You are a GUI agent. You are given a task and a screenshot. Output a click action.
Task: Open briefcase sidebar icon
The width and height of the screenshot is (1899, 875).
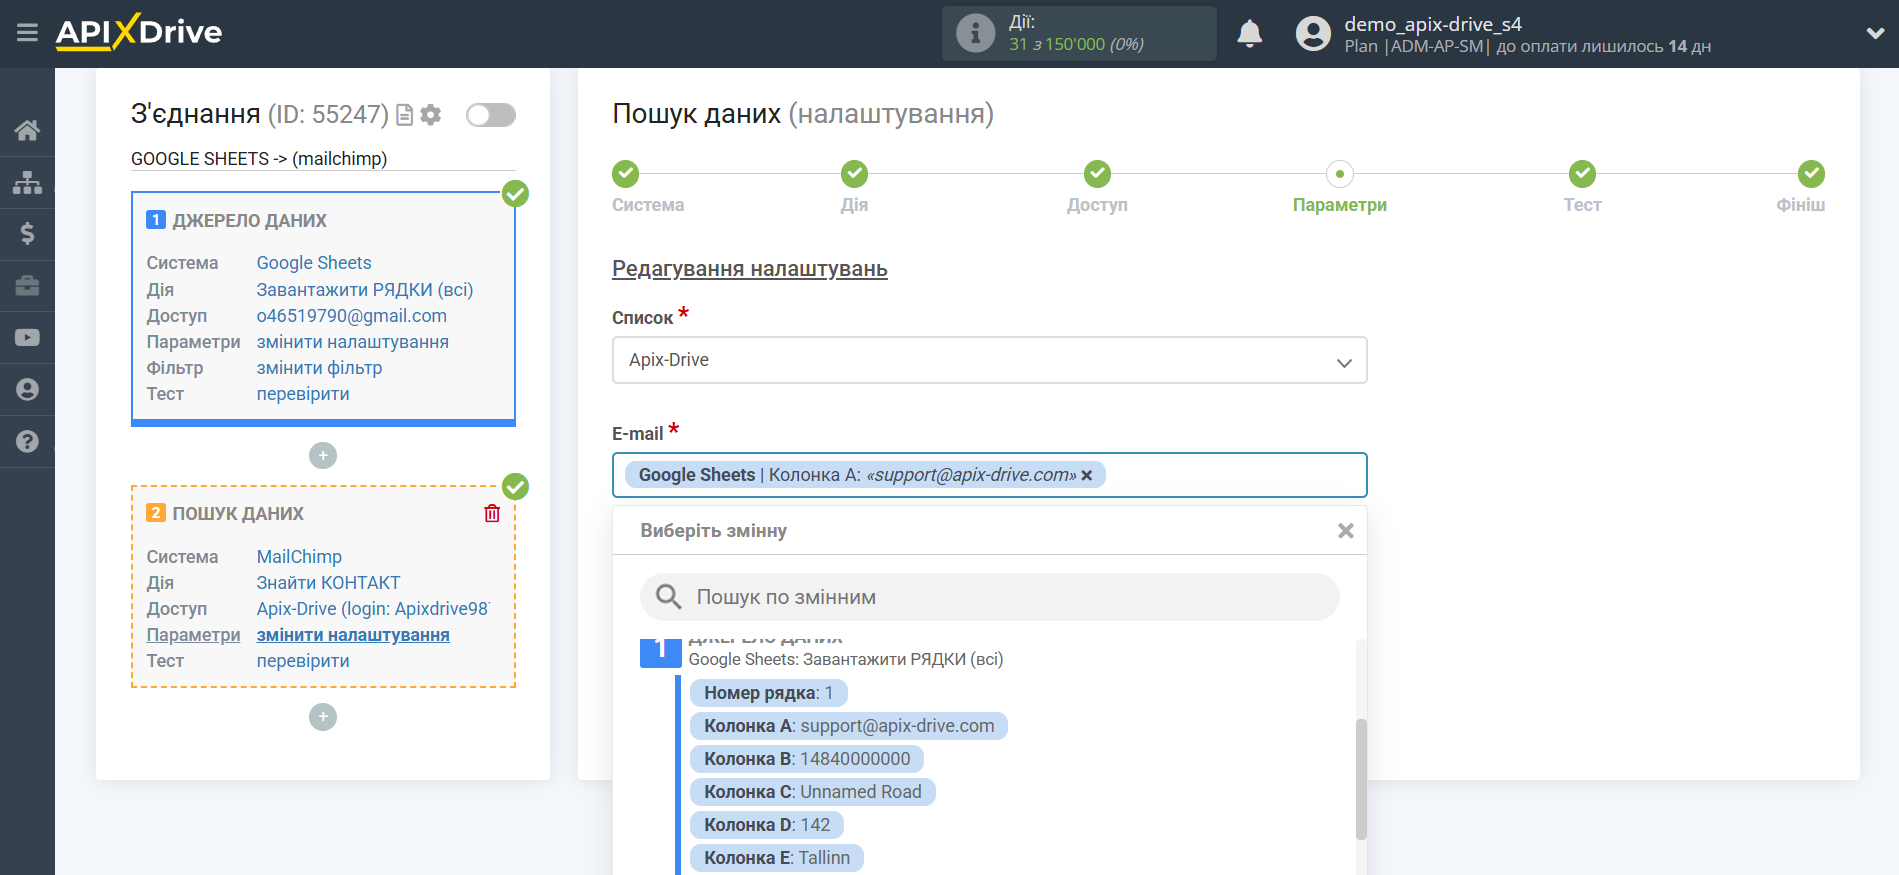point(27,286)
